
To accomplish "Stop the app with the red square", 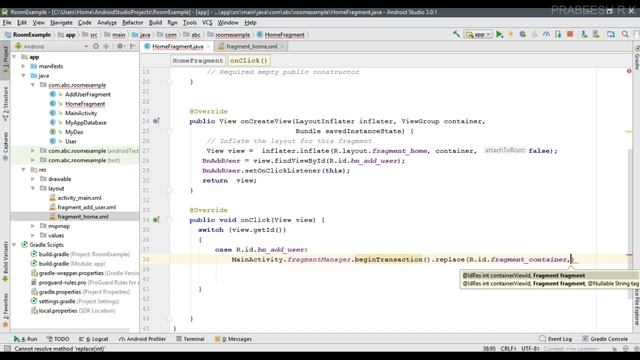I will point(570,34).
